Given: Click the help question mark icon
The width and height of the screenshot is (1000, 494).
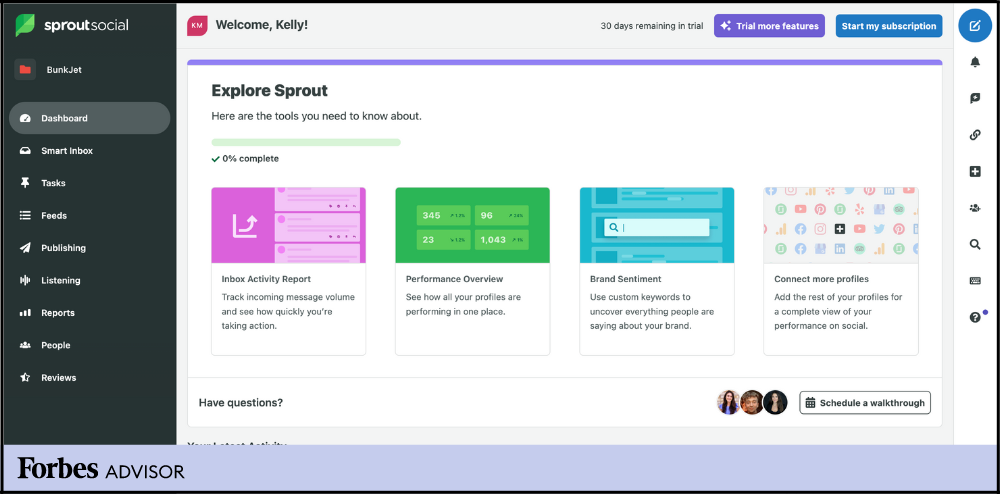Looking at the screenshot, I should [x=975, y=317].
